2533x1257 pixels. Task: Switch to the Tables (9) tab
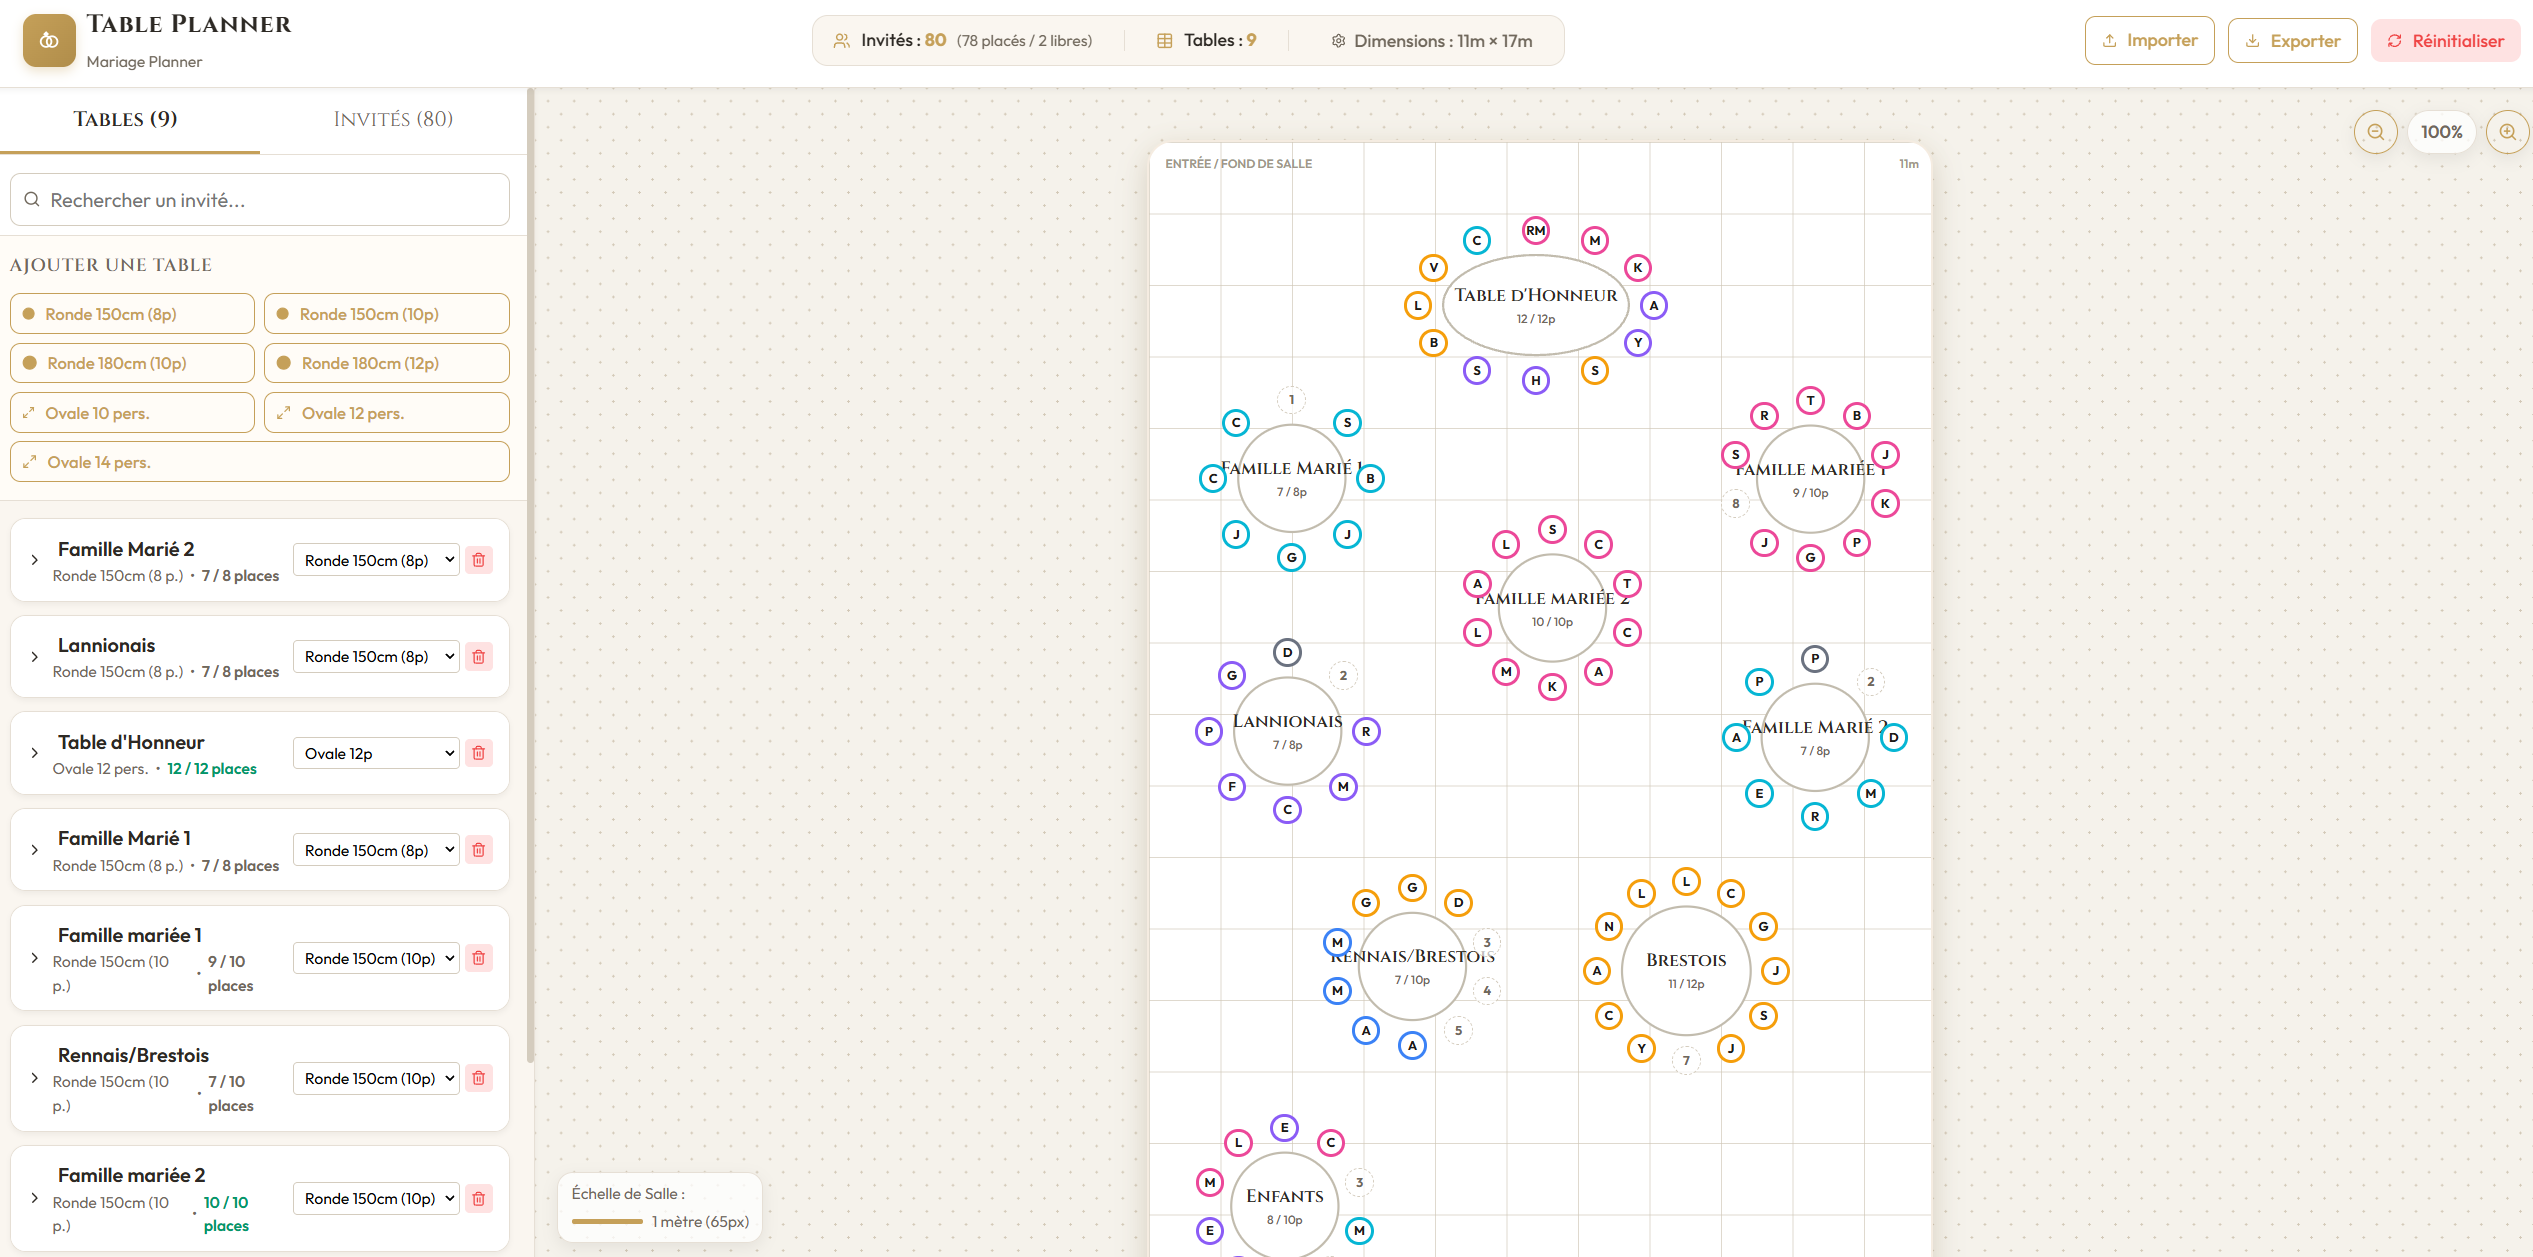click(x=126, y=120)
